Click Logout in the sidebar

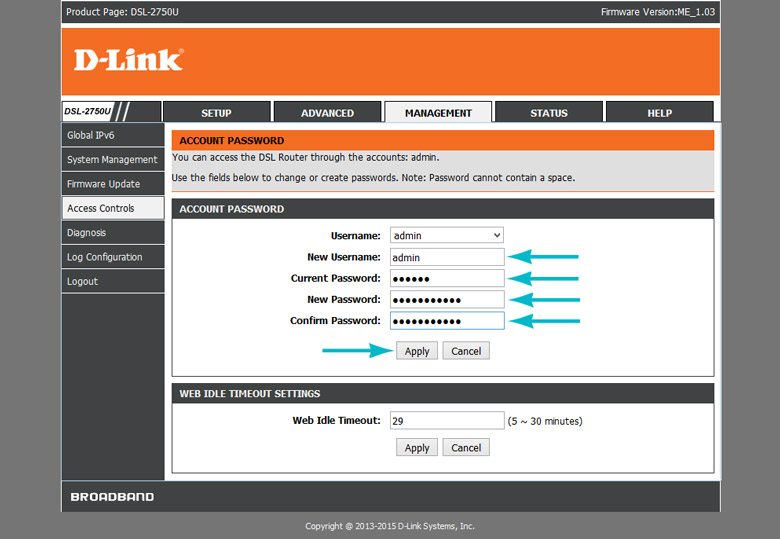[x=113, y=281]
